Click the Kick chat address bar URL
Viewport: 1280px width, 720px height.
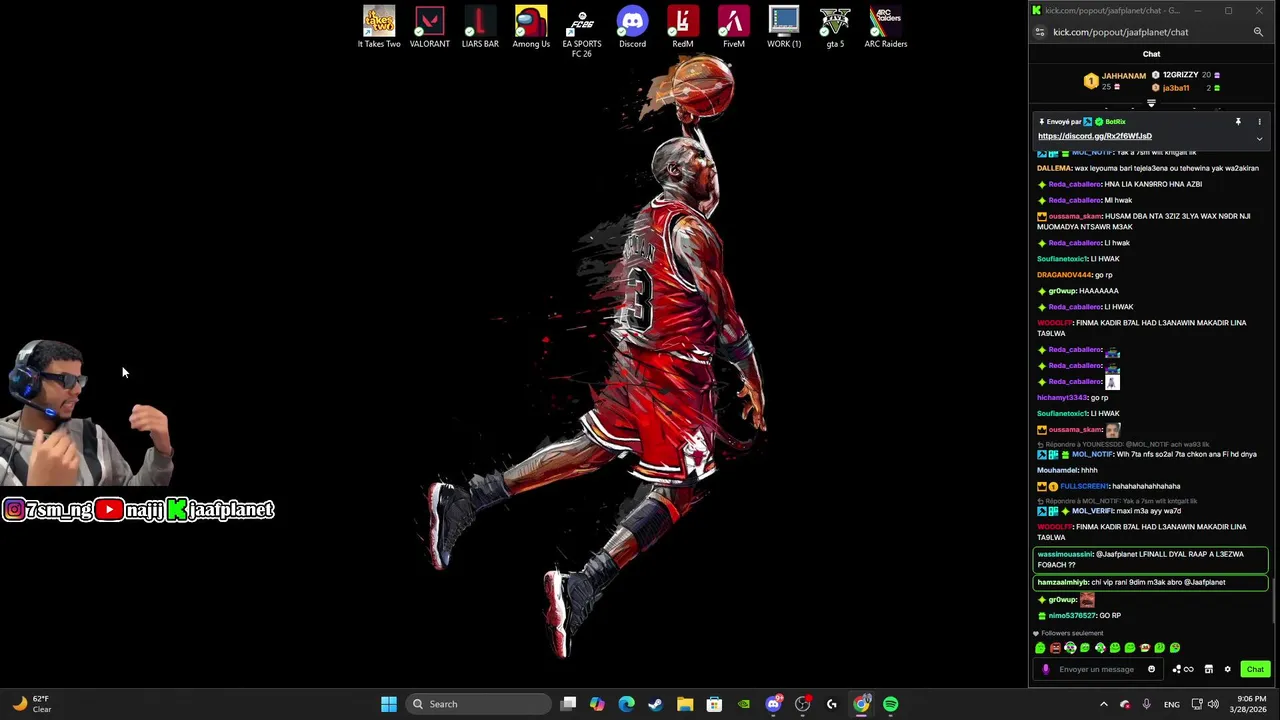coord(1120,32)
